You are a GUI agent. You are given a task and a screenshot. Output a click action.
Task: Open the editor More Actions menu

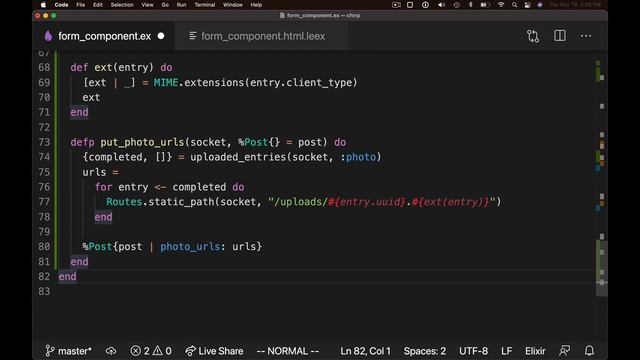coord(586,36)
